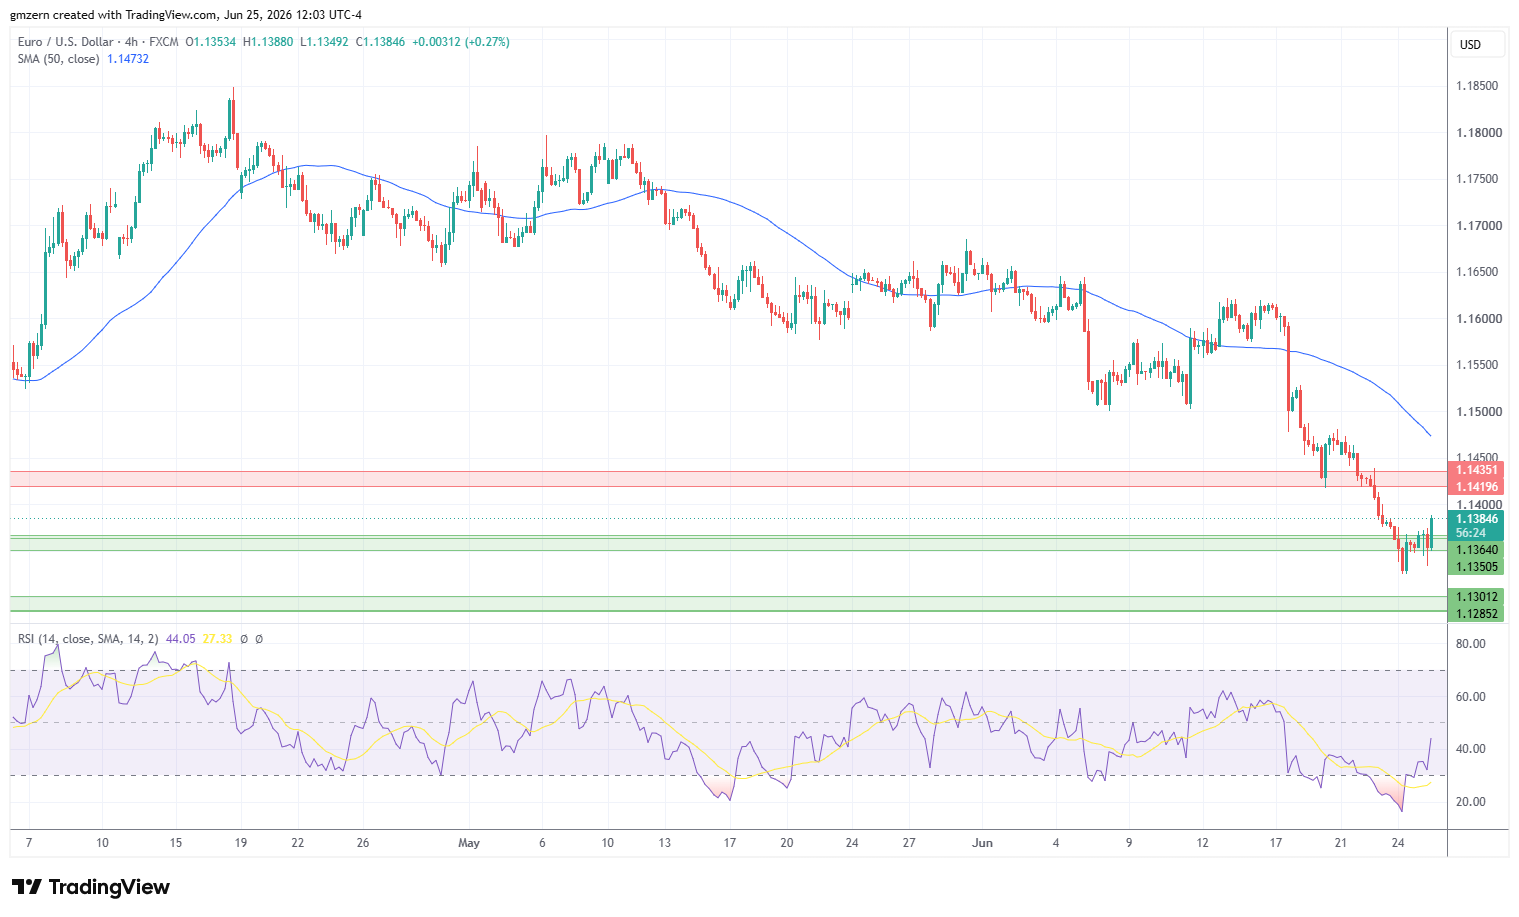Image resolution: width=1519 pixels, height=917 pixels.
Task: Click the Jun label on time axis
Action: click(983, 843)
